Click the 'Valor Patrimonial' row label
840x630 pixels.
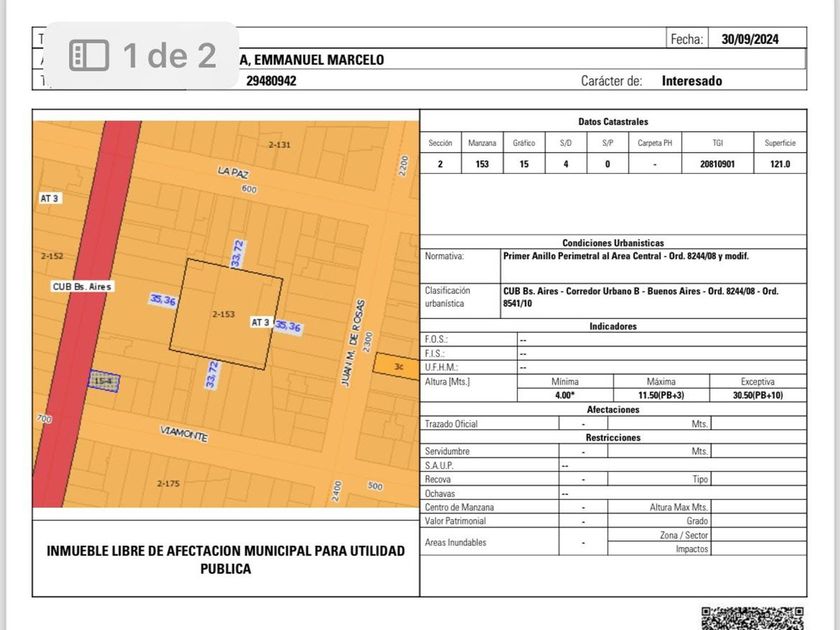[455, 521]
